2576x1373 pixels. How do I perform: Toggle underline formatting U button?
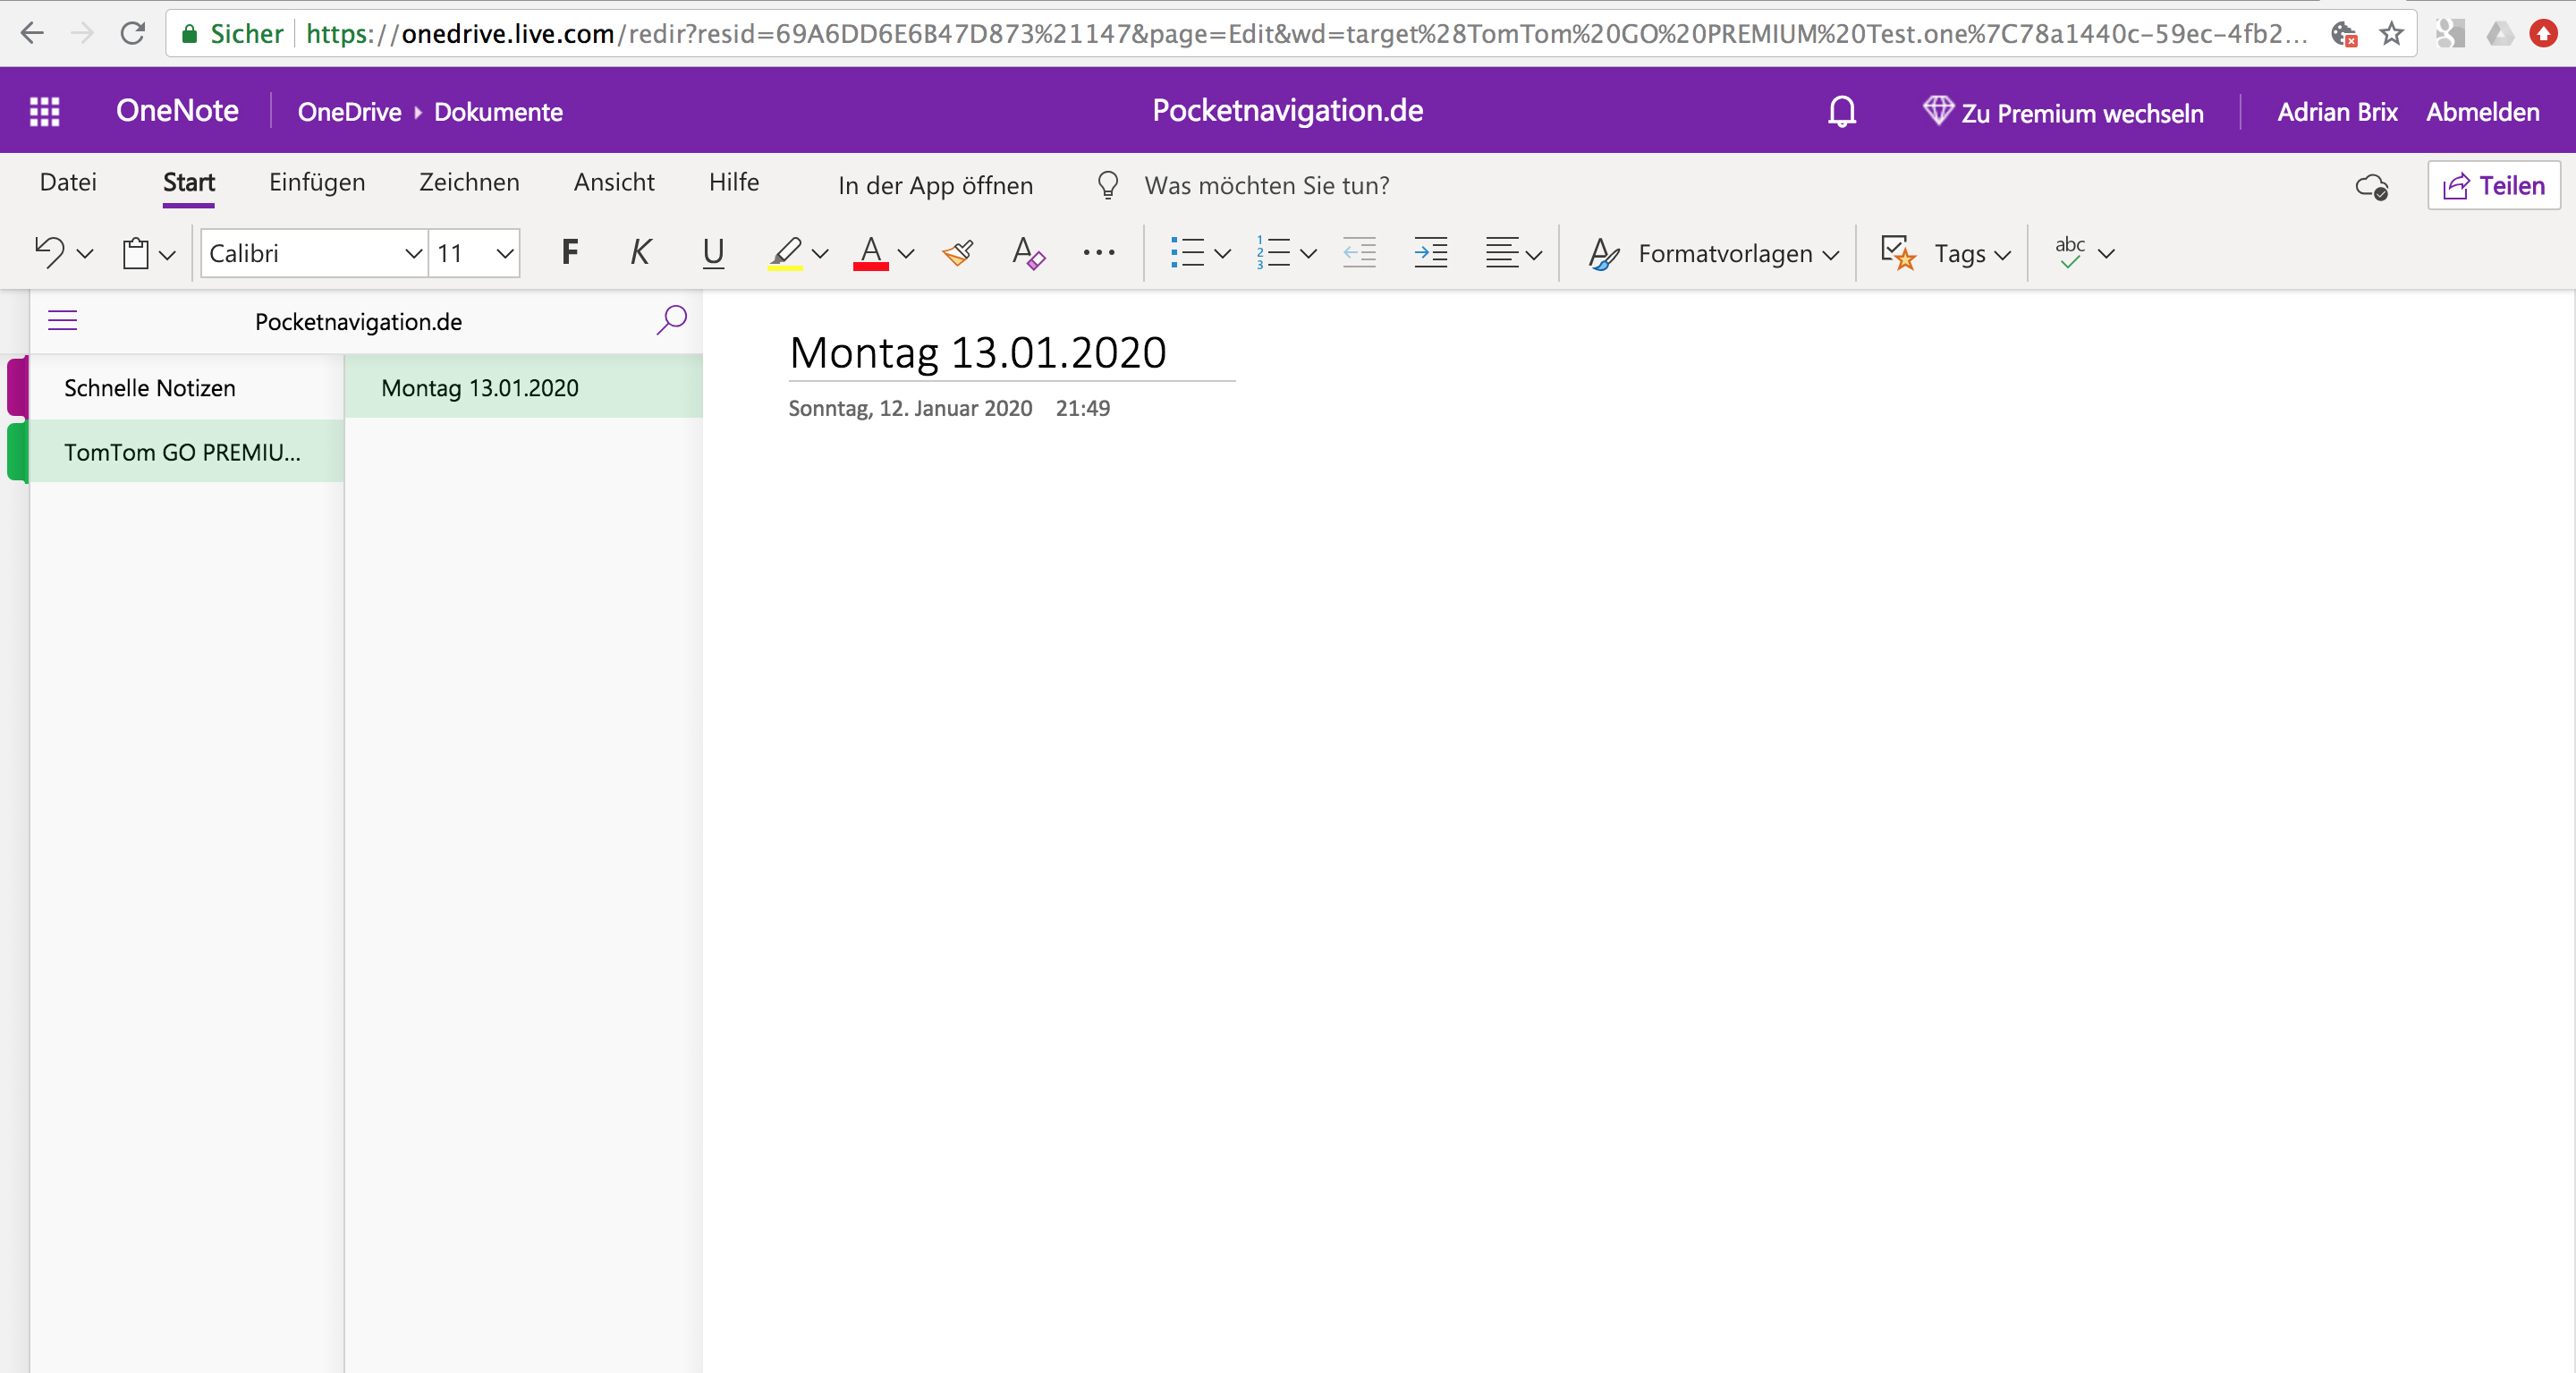tap(712, 252)
